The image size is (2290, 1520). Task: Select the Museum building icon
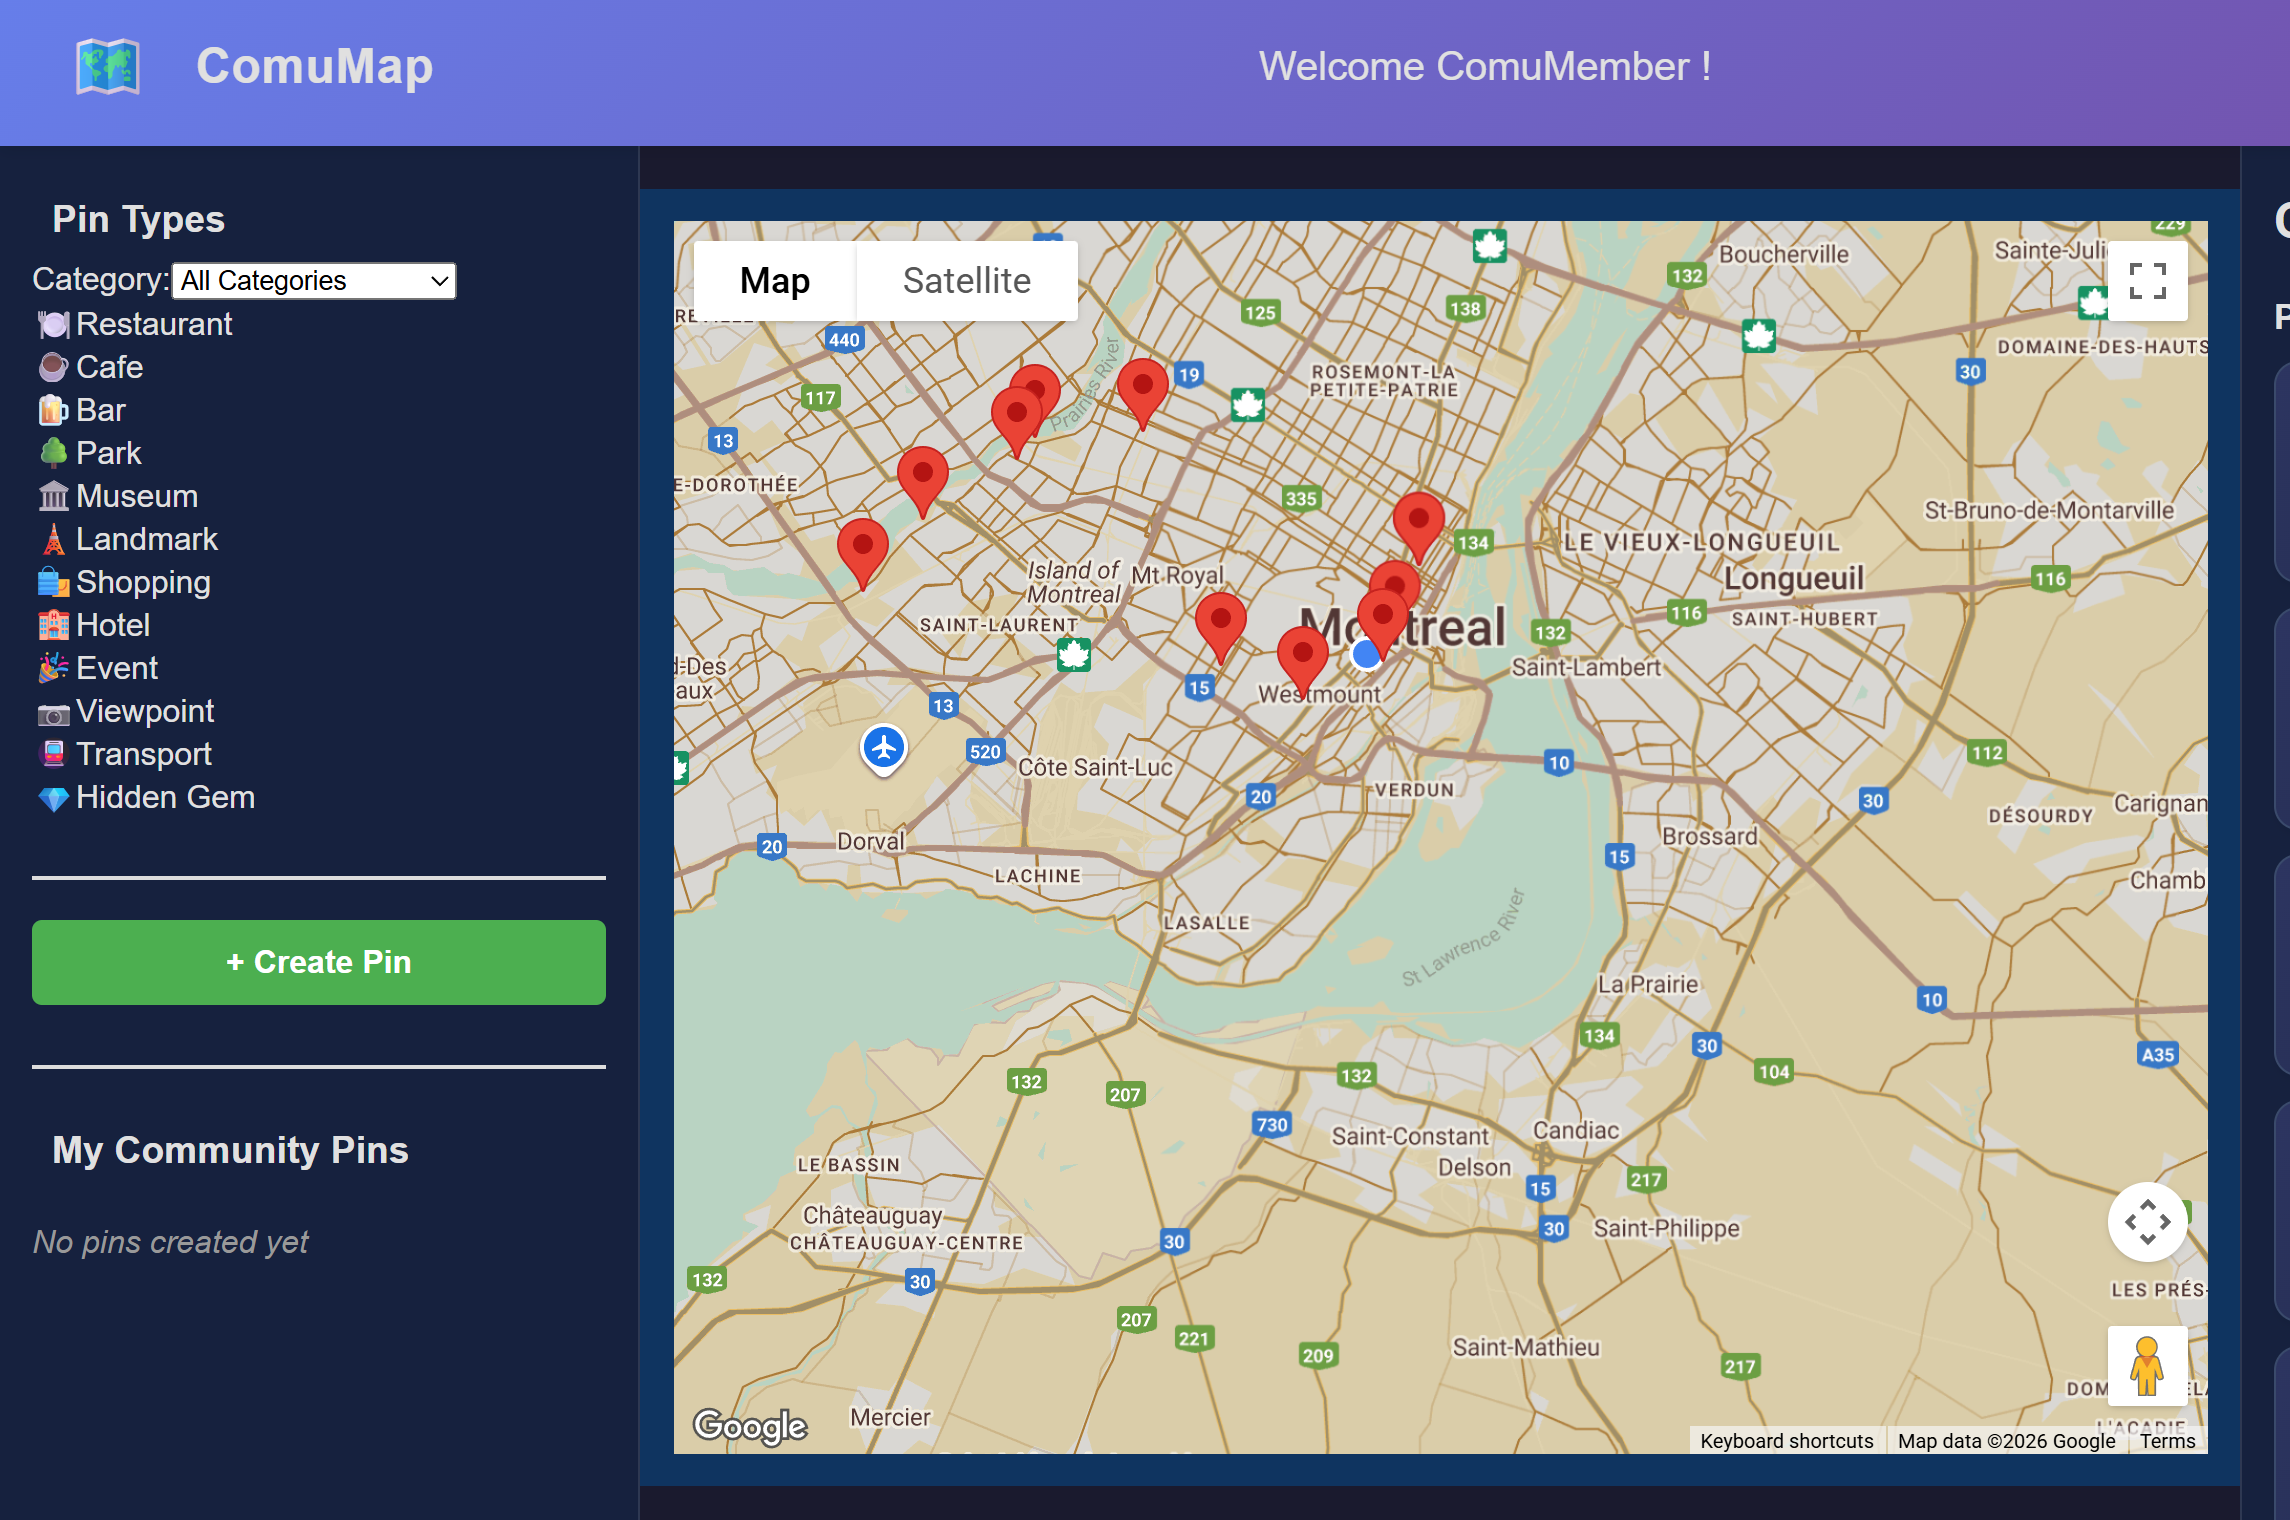(x=53, y=496)
